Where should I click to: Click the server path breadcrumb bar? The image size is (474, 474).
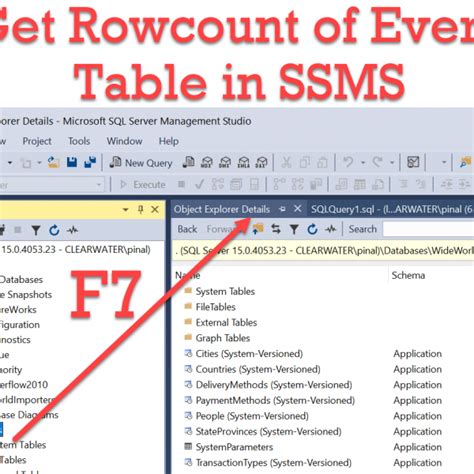point(323,250)
